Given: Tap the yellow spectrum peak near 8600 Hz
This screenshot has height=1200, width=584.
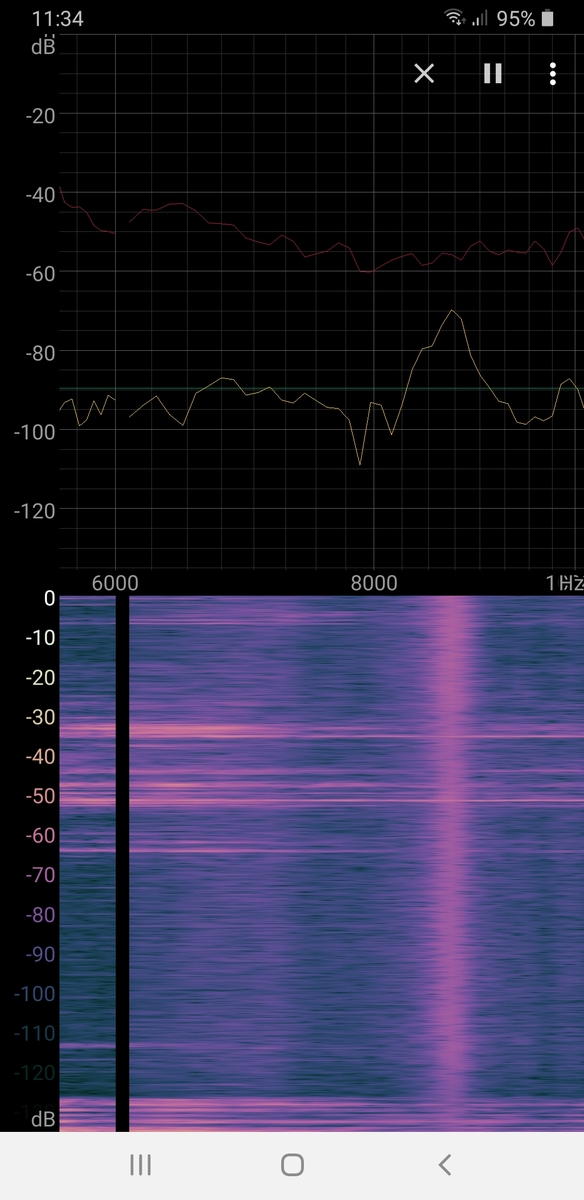Looking at the screenshot, I should coord(452,312).
